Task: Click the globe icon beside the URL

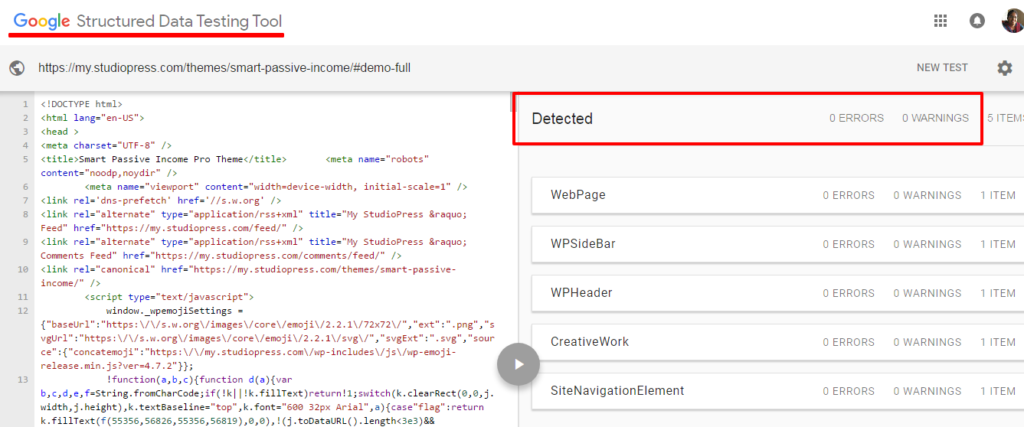Action: (x=18, y=68)
